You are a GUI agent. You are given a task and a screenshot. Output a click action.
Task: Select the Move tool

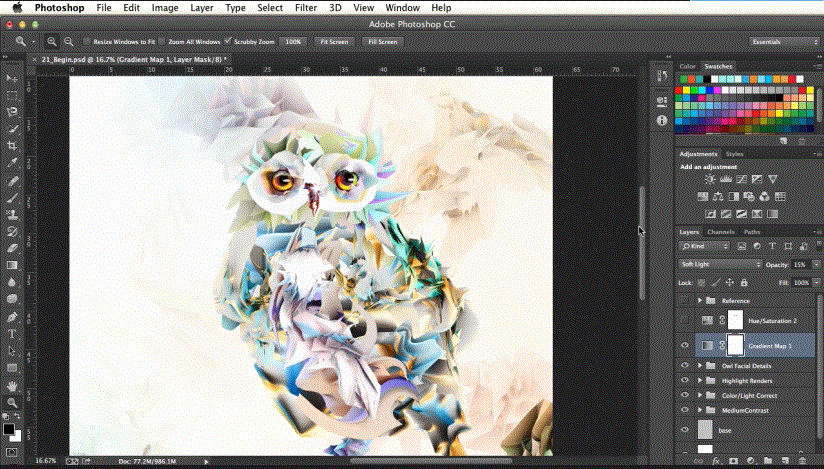(x=12, y=78)
